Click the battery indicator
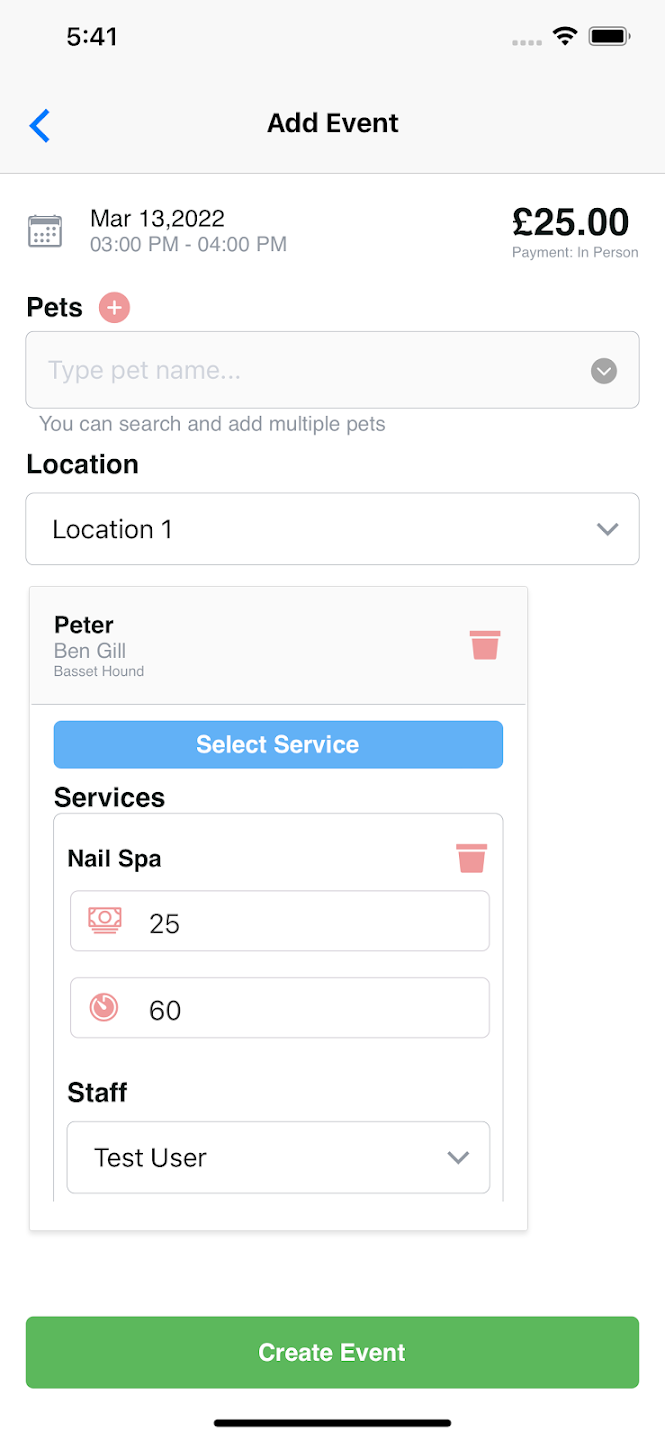 pos(608,35)
